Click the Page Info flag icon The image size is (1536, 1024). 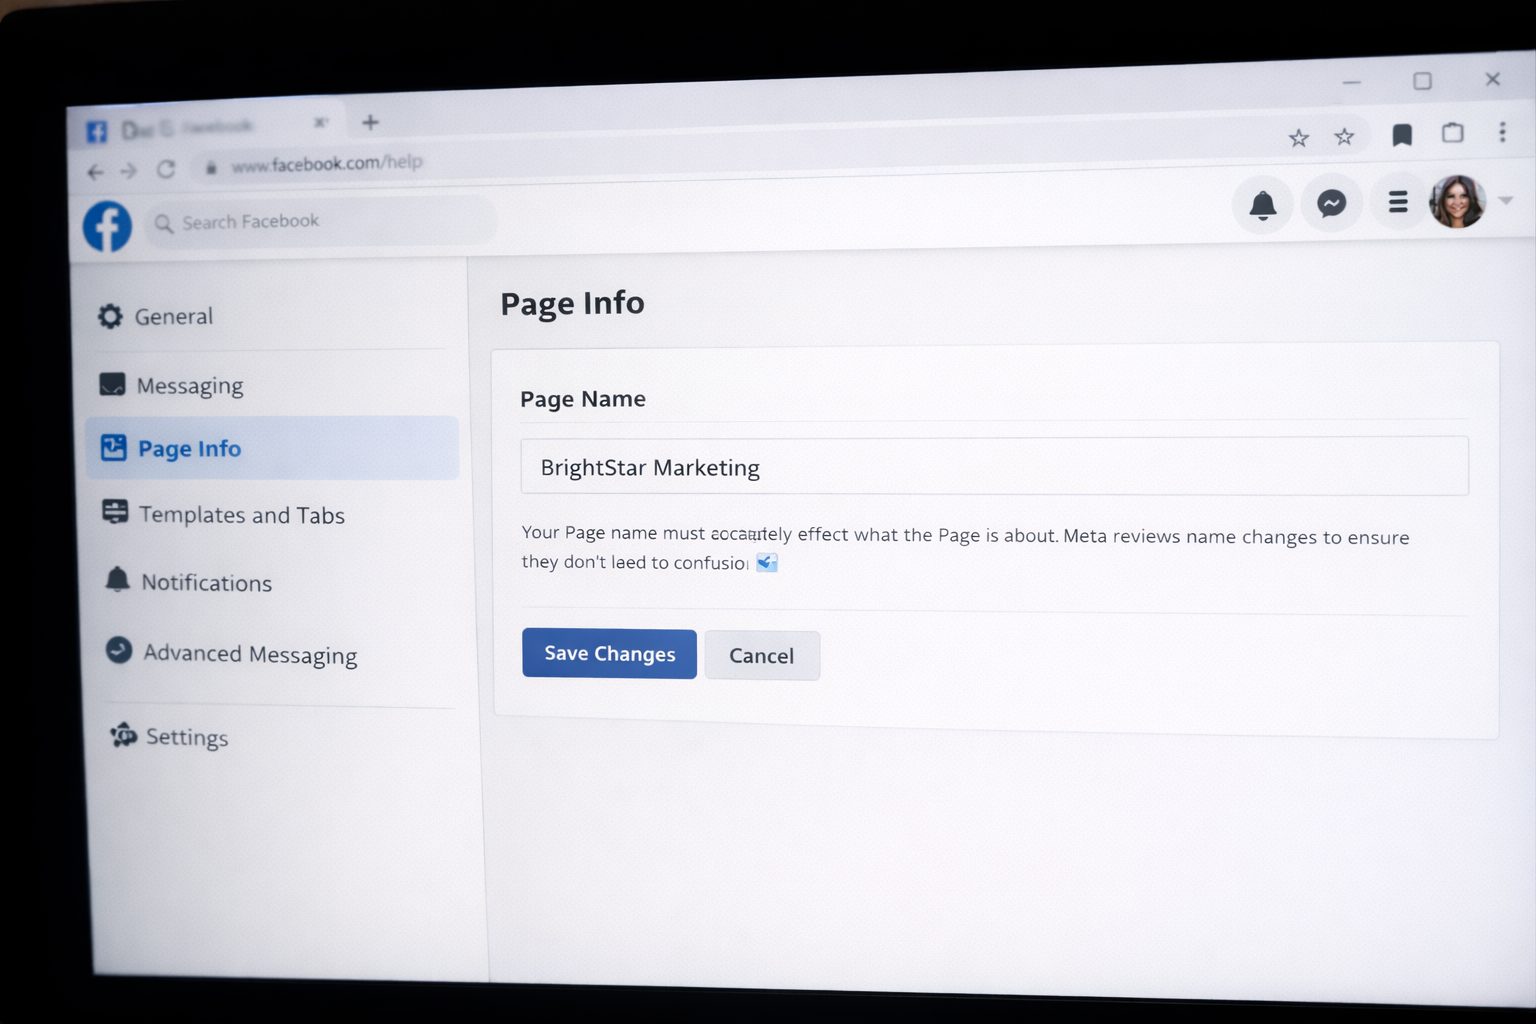(113, 448)
